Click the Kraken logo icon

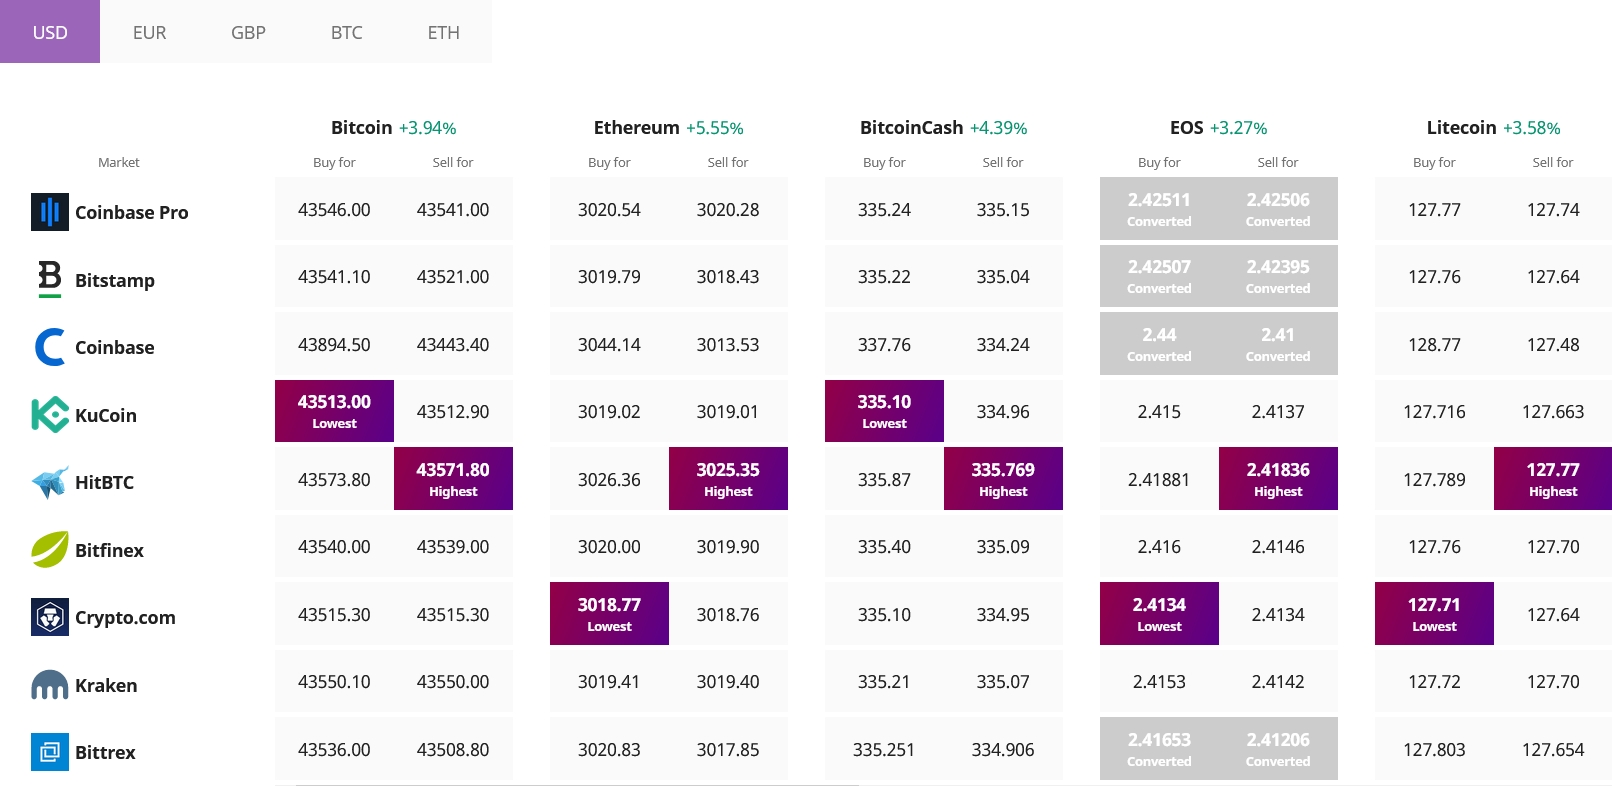[50, 685]
